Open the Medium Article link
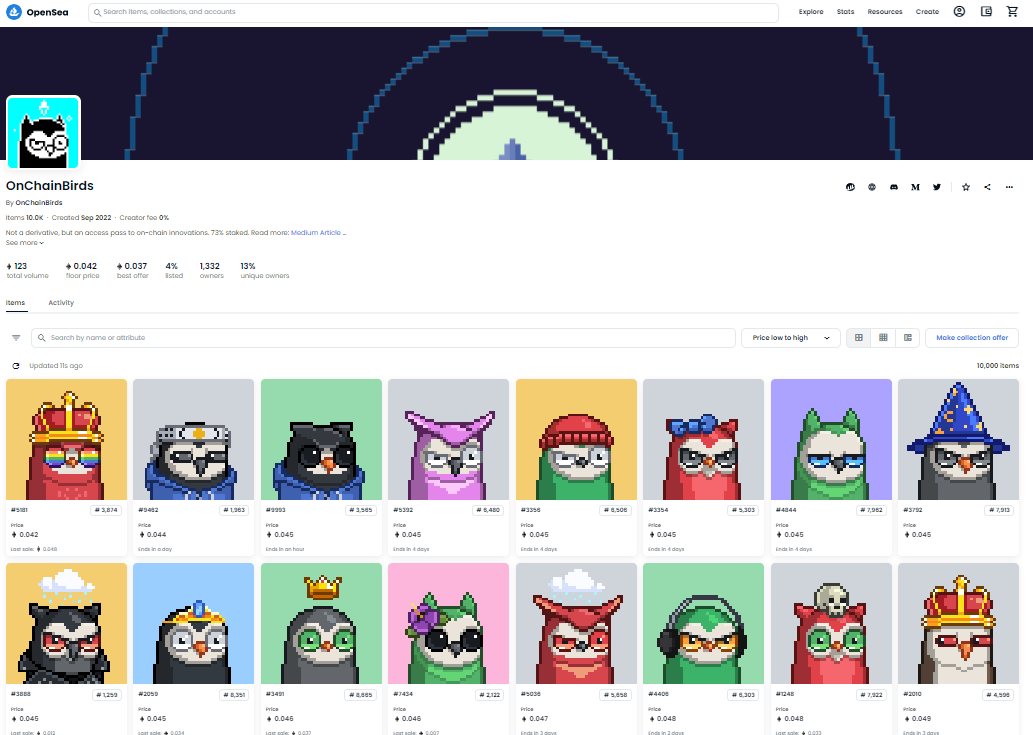Image resolution: width=1033 pixels, height=735 pixels. (x=316, y=232)
